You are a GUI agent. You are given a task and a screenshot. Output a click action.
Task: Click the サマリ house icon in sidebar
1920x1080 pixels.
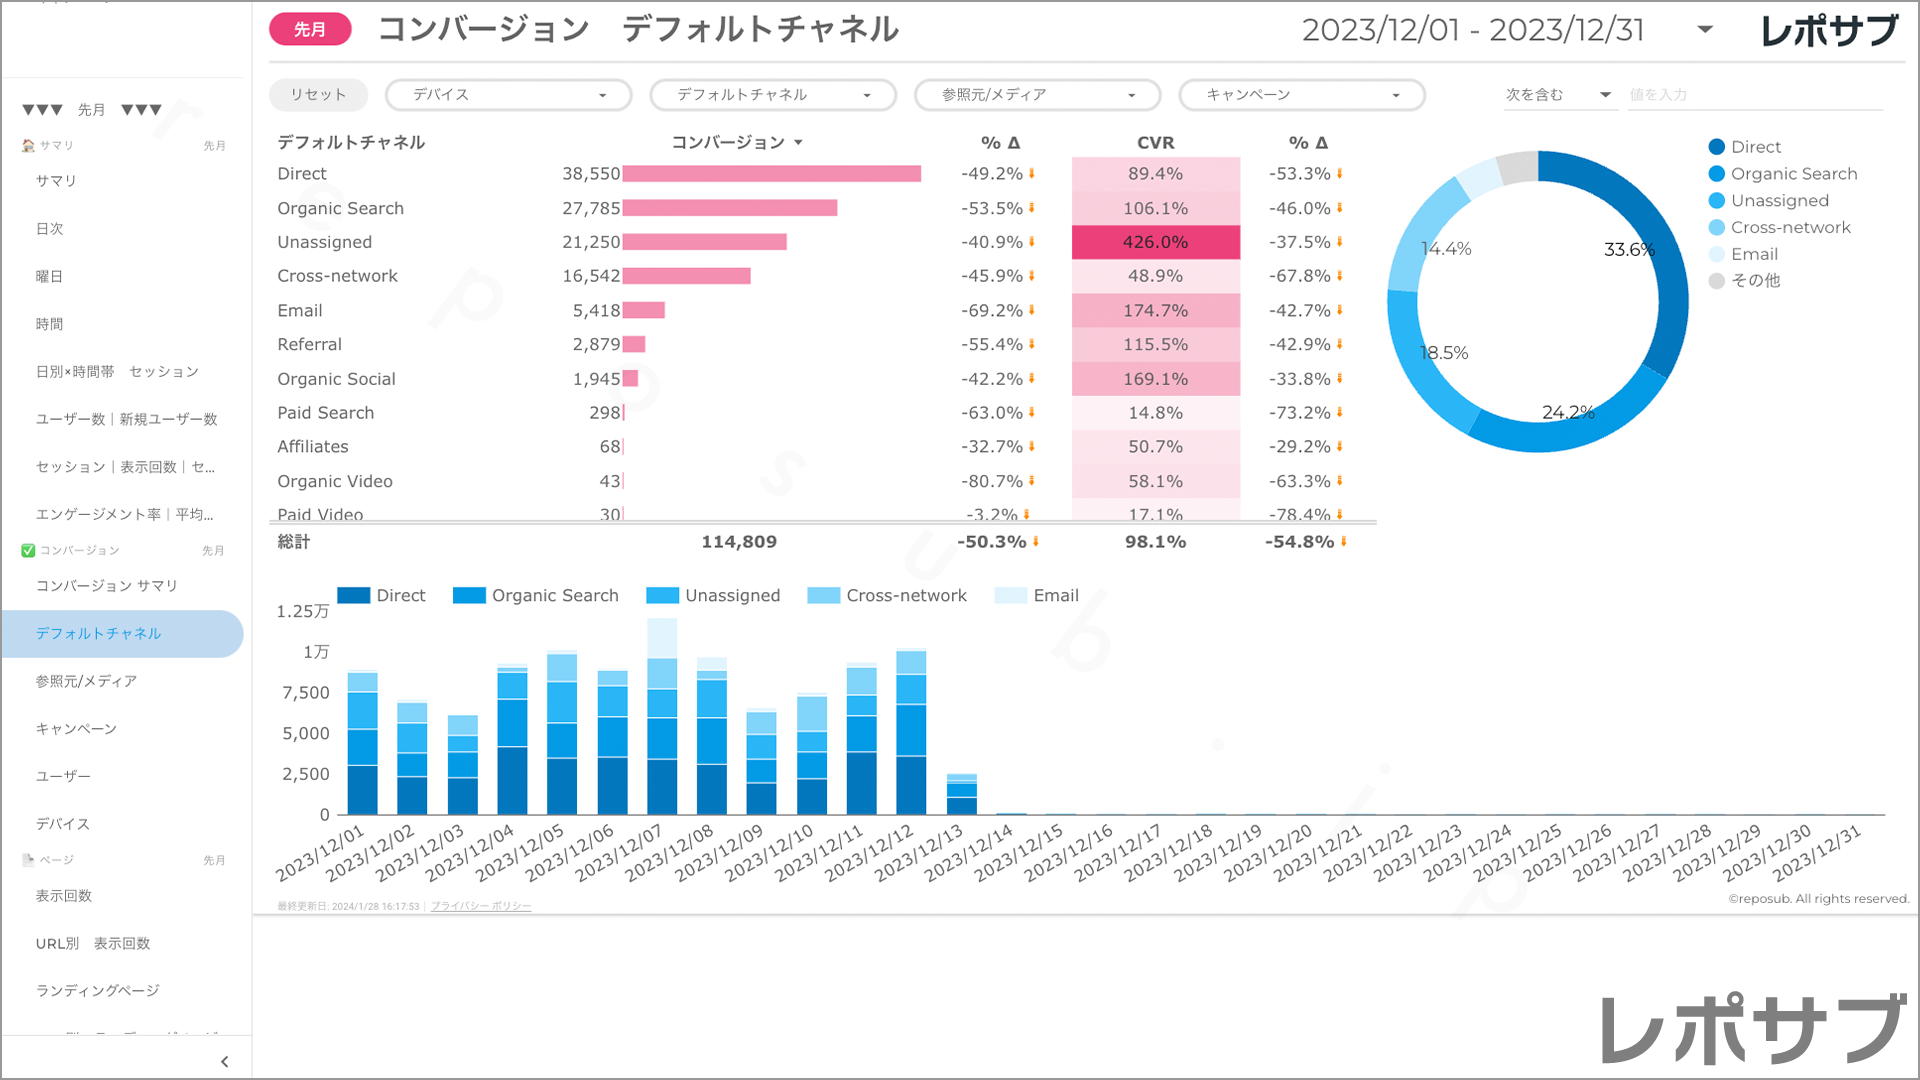click(x=28, y=146)
